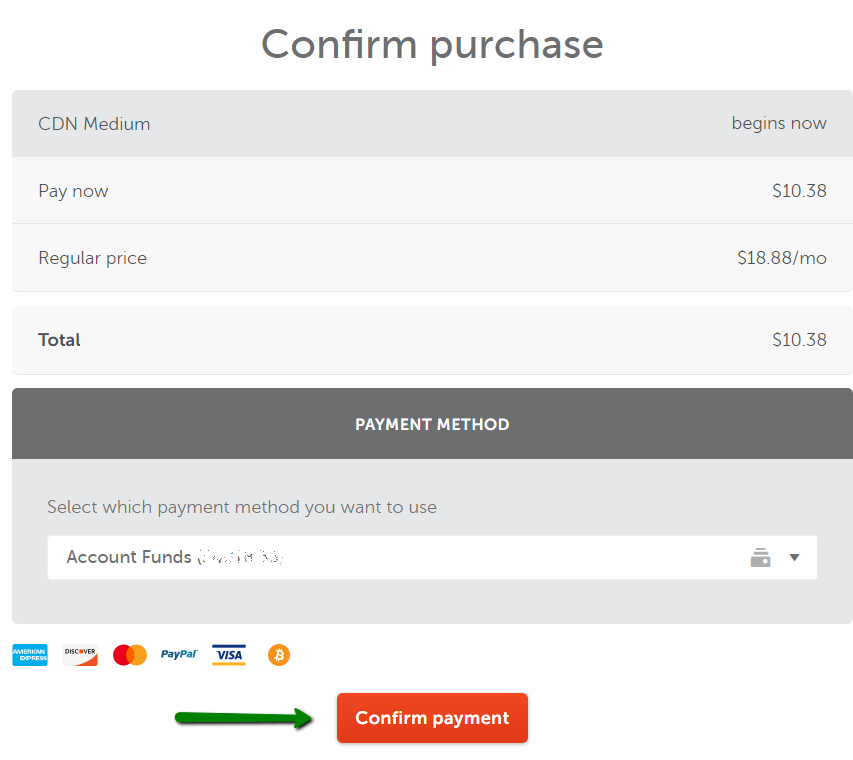Click the wallet icon in payment selector
This screenshot has width=853, height=760.
coord(761,558)
